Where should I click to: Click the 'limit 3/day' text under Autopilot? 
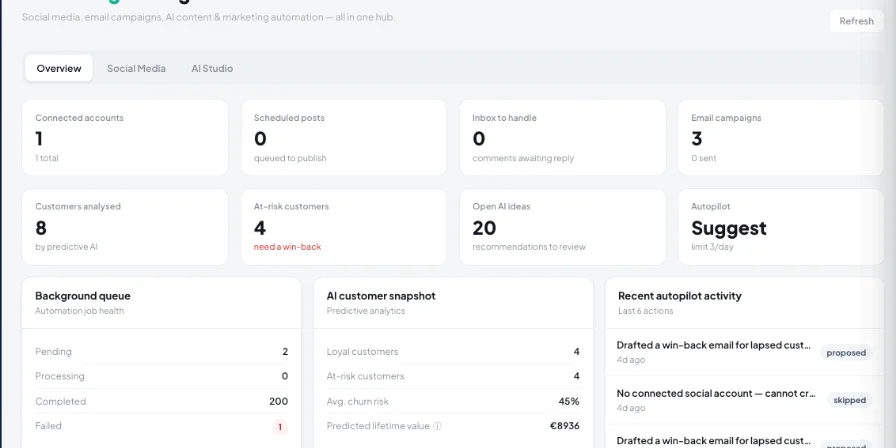[x=712, y=247]
